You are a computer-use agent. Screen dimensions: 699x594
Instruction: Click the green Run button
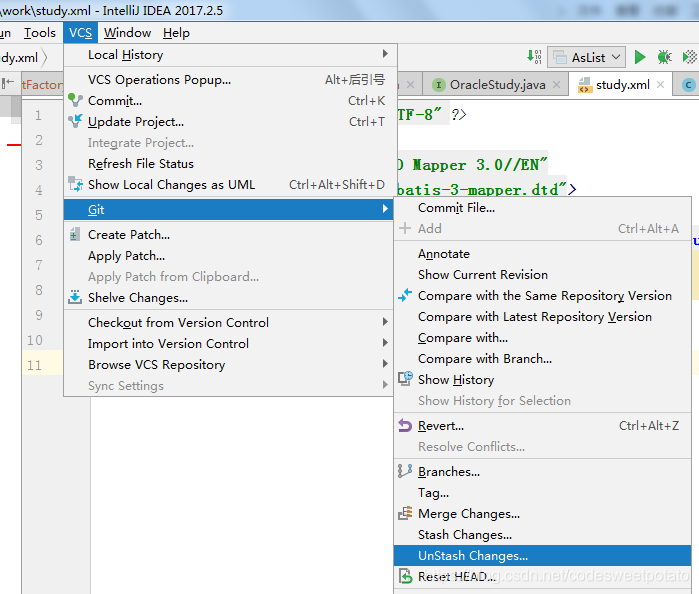(x=640, y=57)
